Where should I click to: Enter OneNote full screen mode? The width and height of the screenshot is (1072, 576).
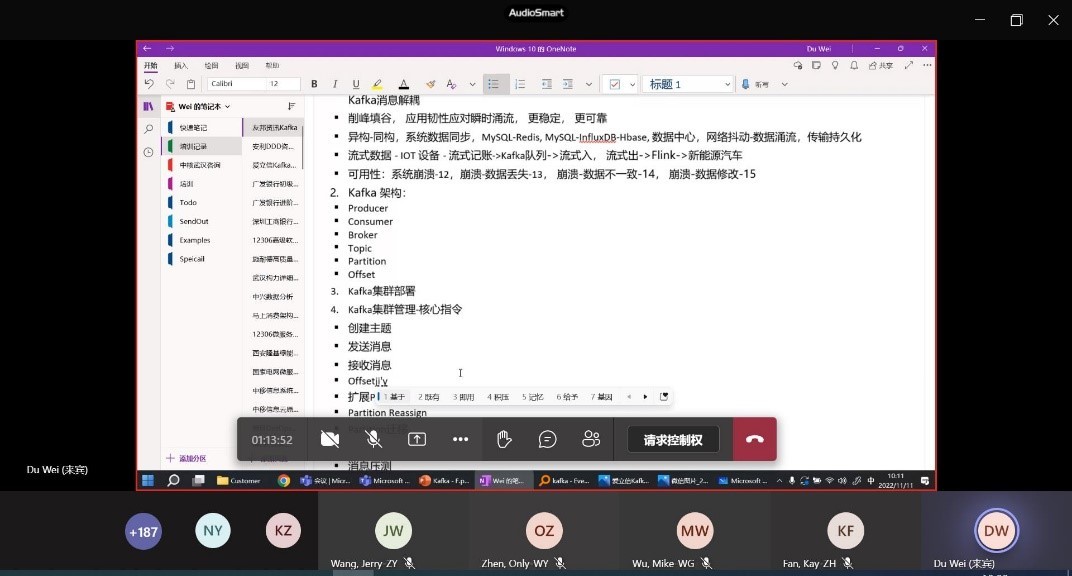[909, 66]
